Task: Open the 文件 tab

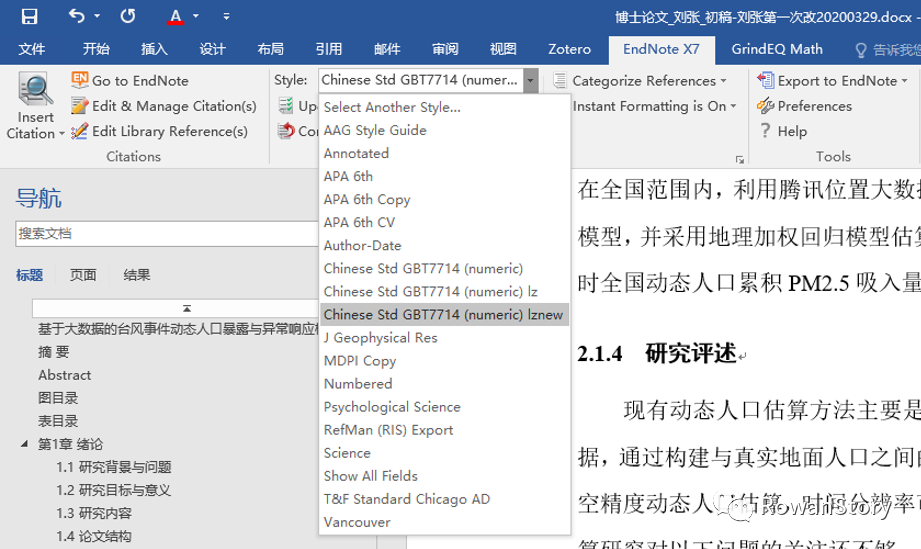Action: click(x=32, y=49)
